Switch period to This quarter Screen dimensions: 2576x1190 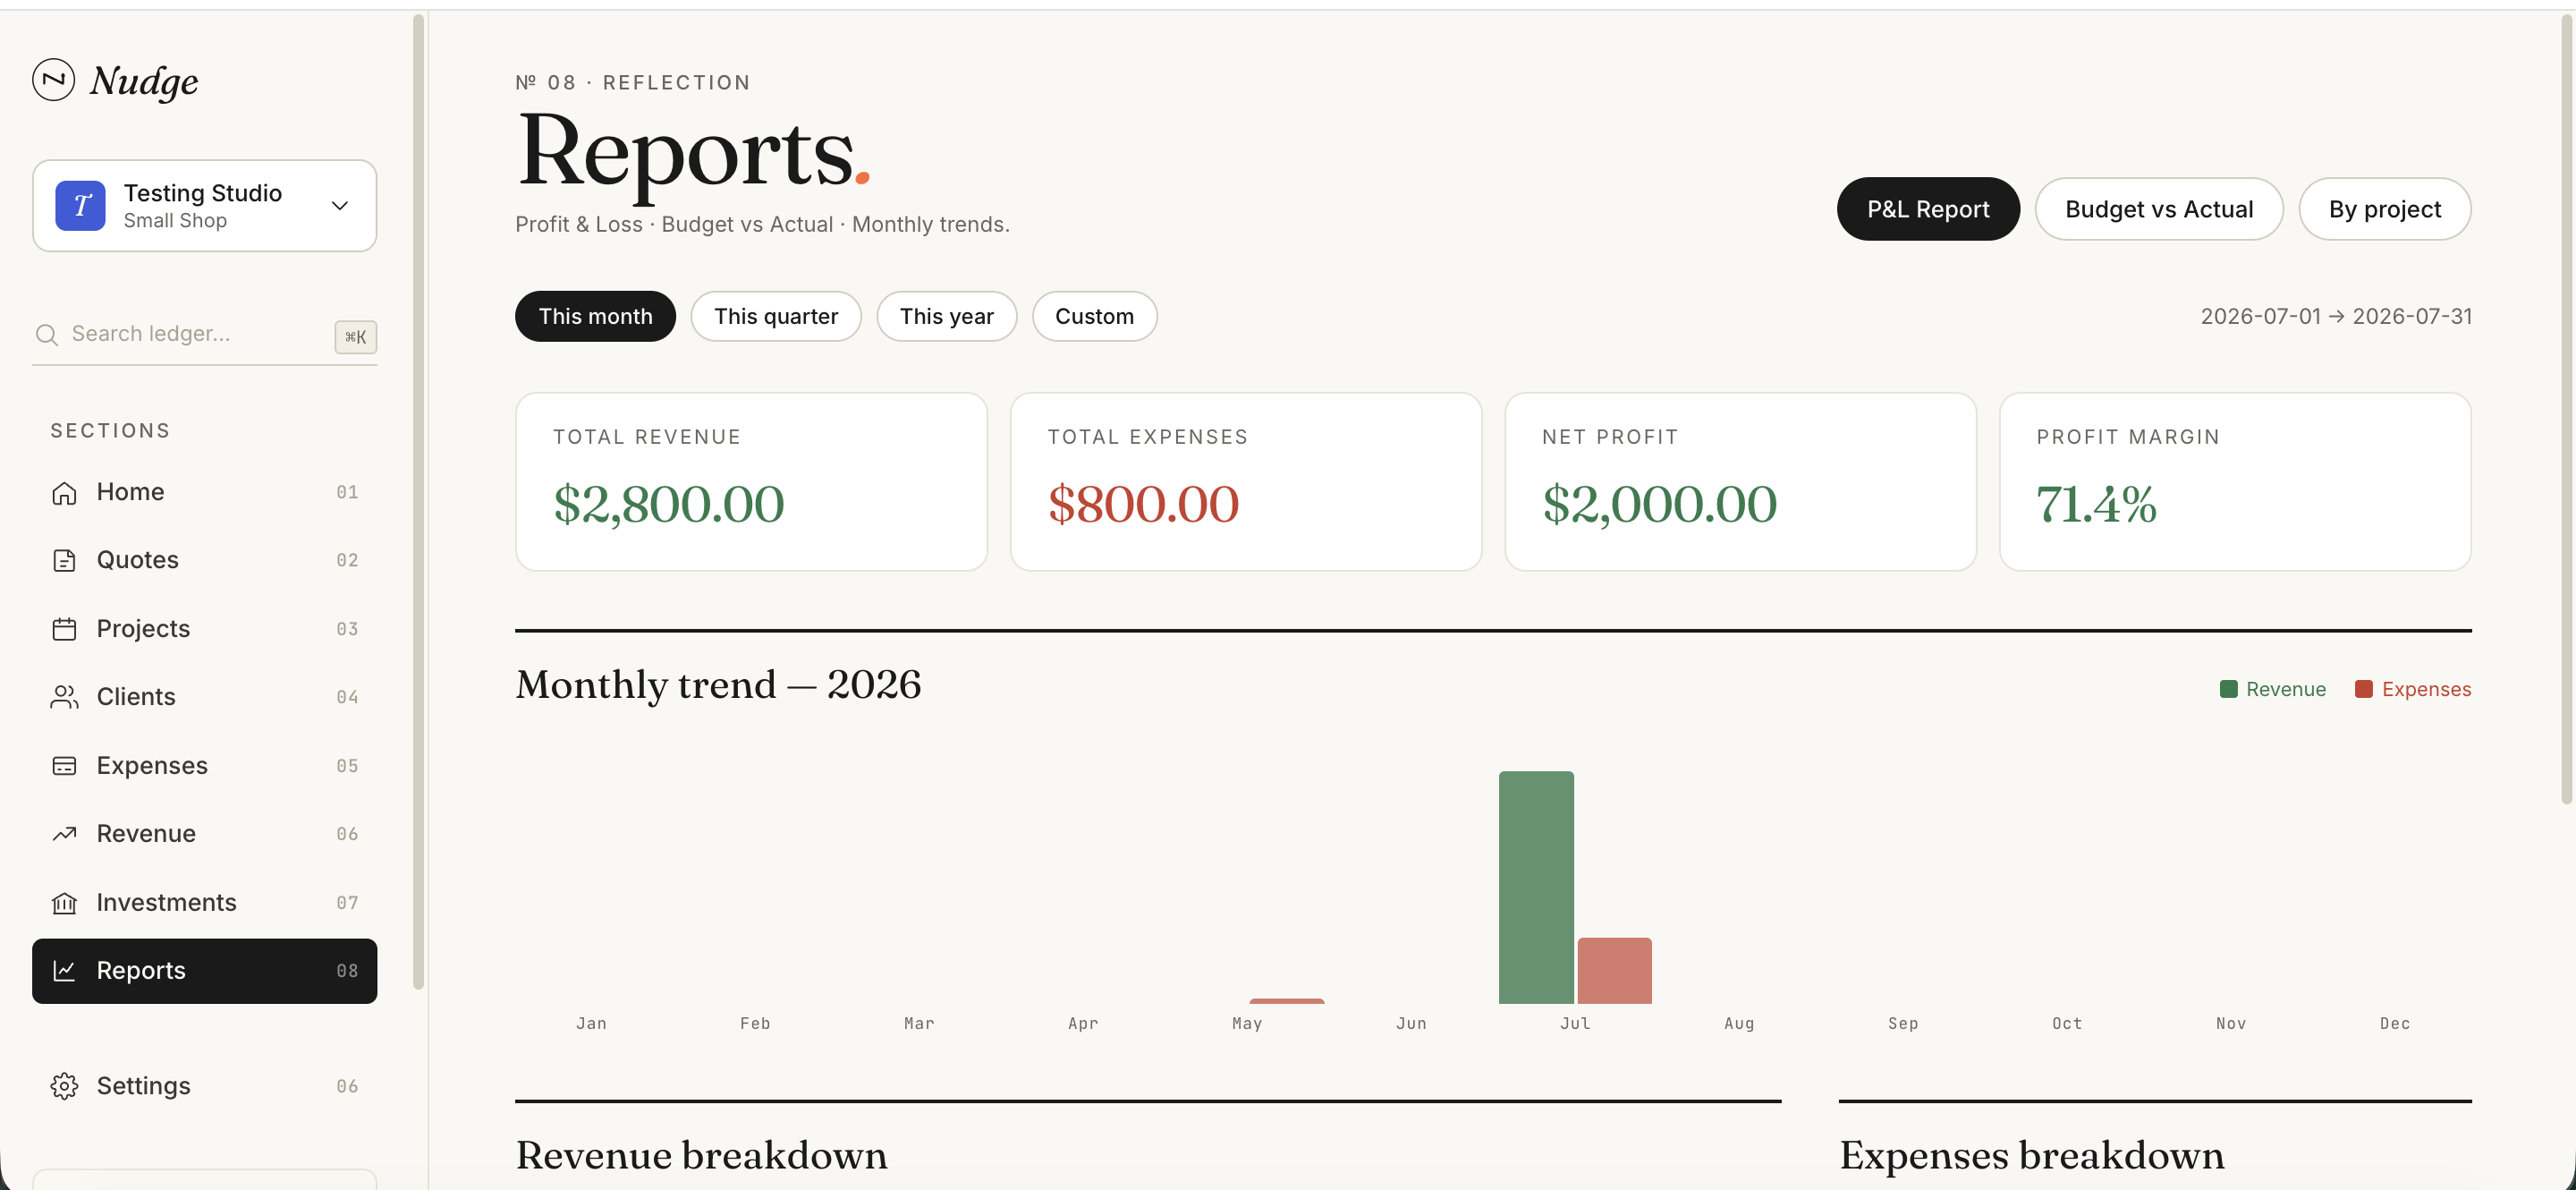(776, 316)
